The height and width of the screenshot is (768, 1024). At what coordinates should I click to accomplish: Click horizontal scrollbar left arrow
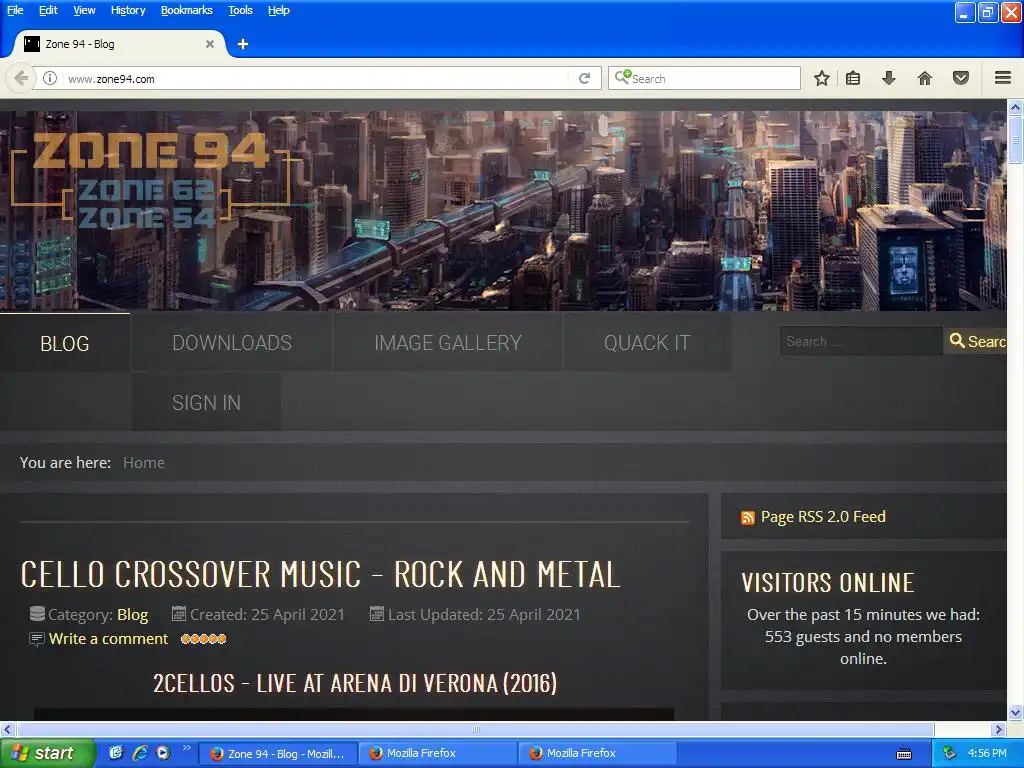[x=7, y=729]
